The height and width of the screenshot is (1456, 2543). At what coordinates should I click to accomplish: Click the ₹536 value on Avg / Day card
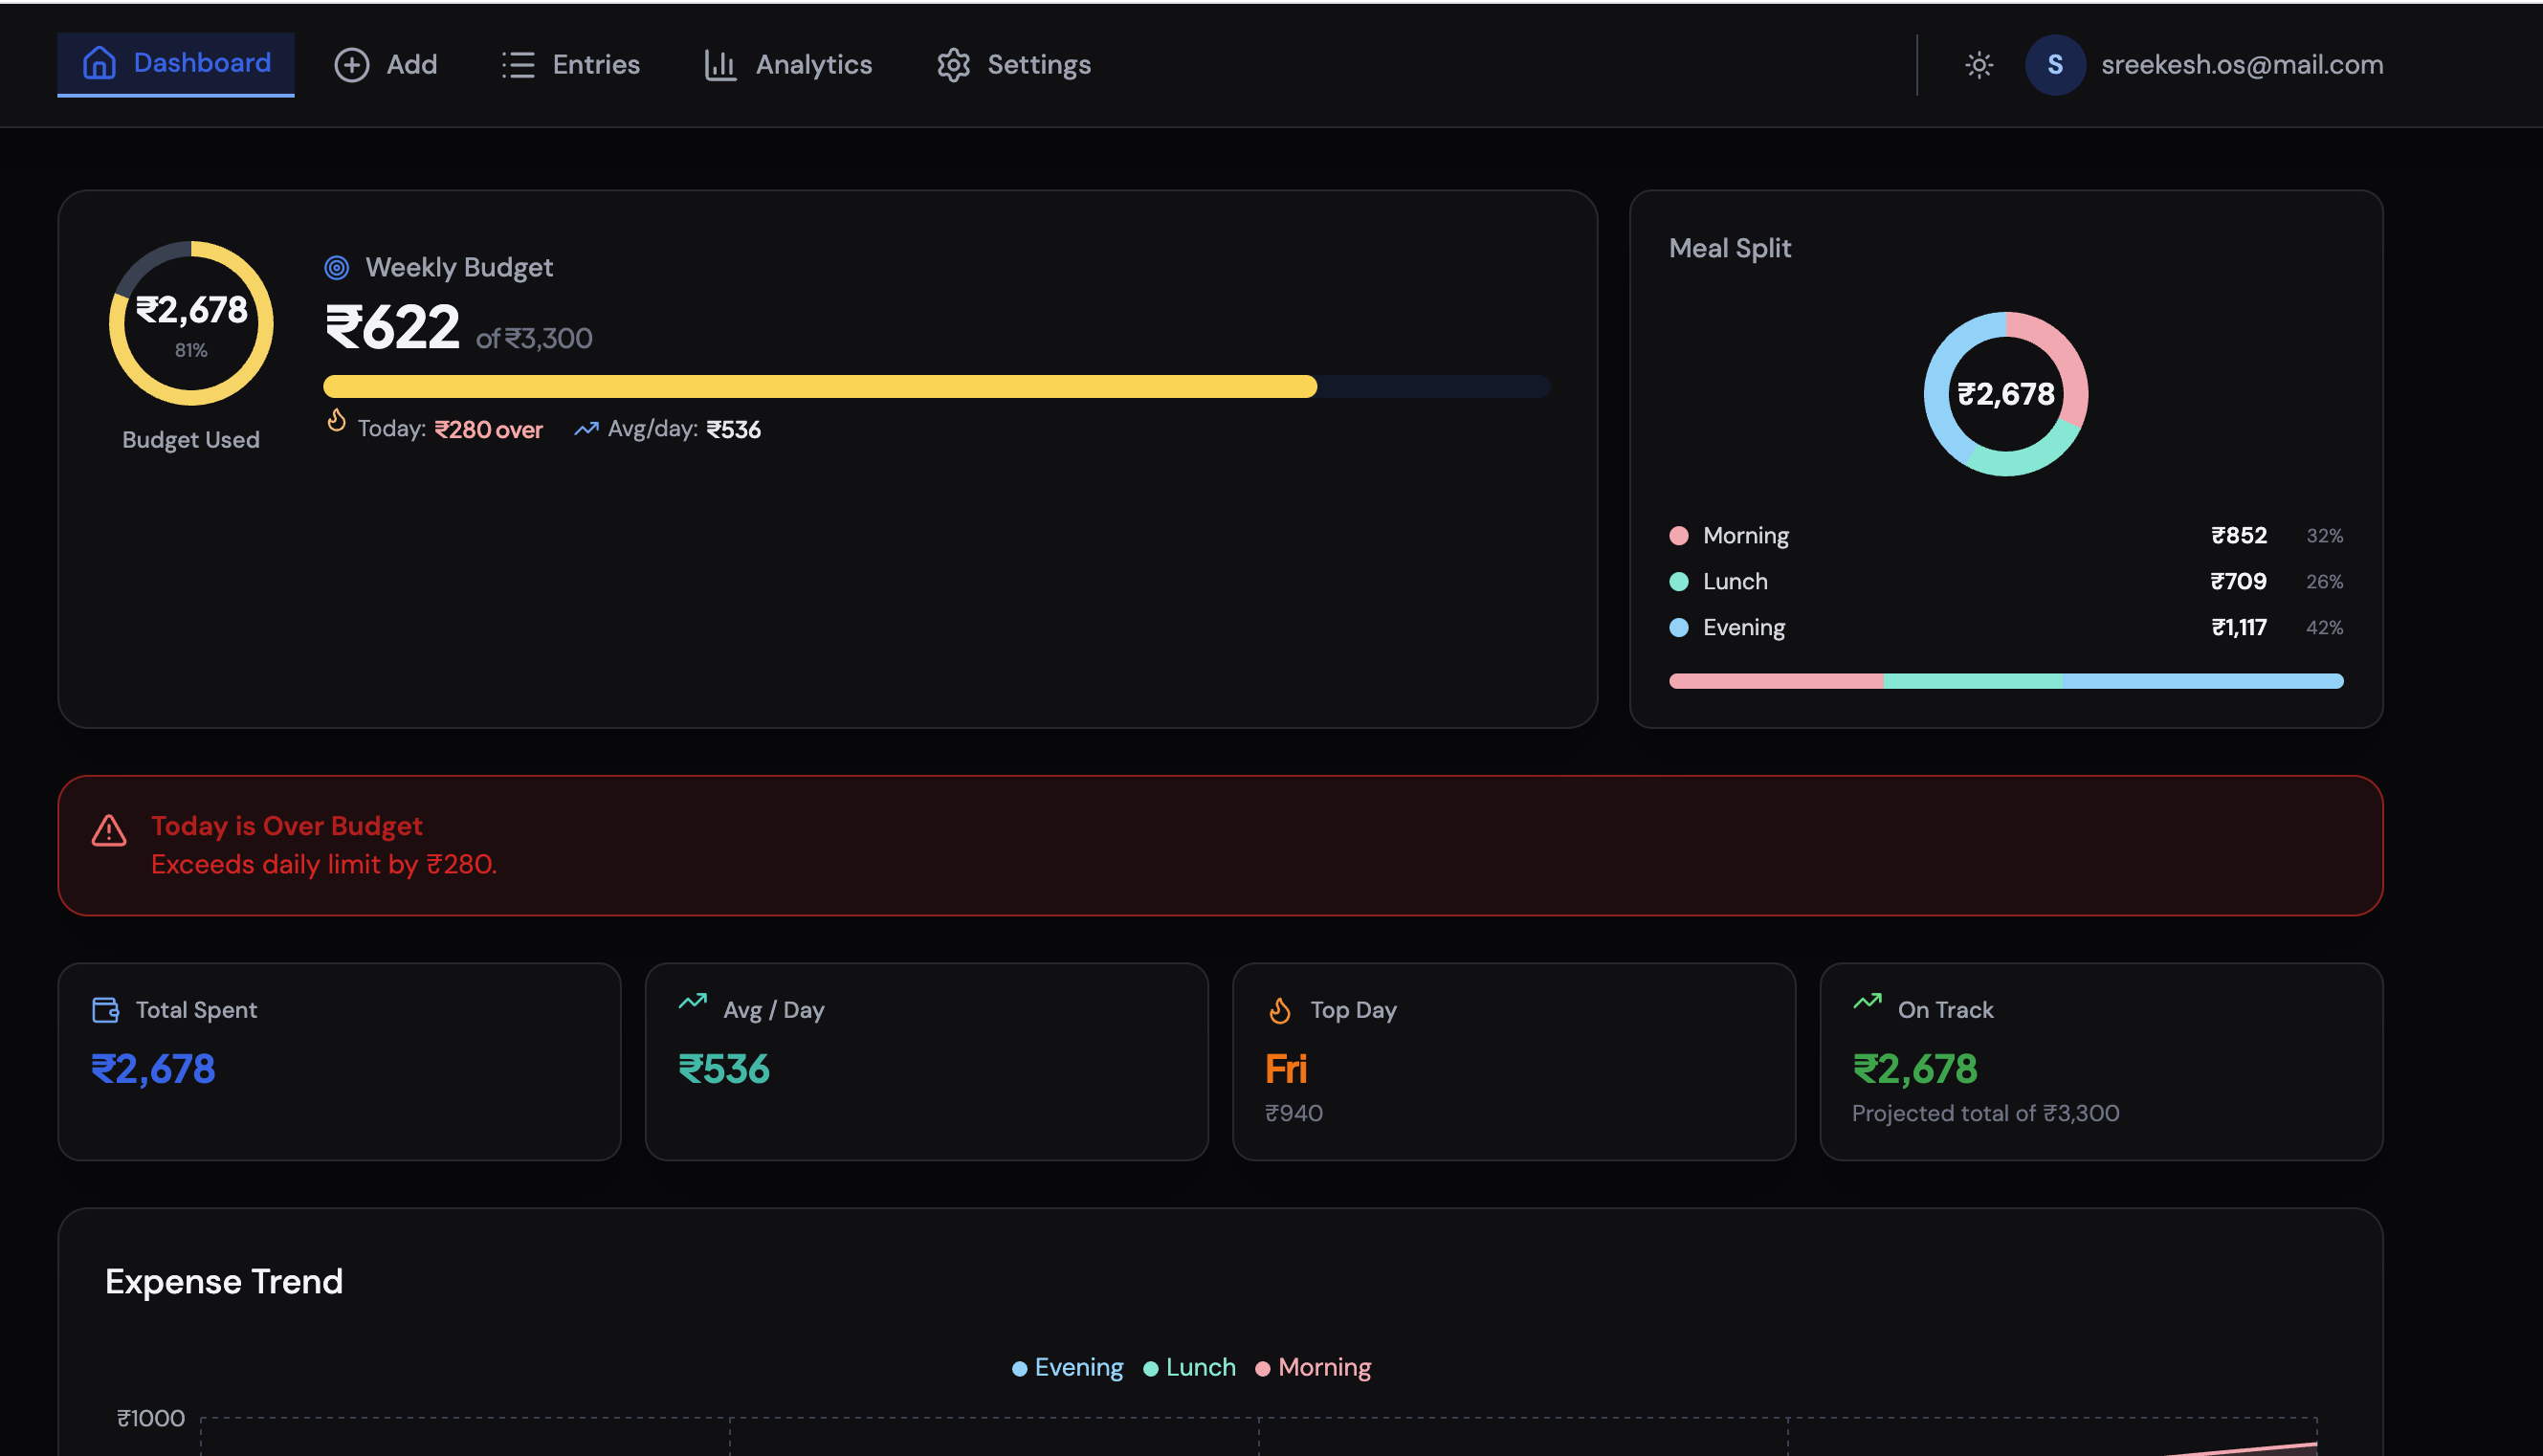tap(724, 1070)
